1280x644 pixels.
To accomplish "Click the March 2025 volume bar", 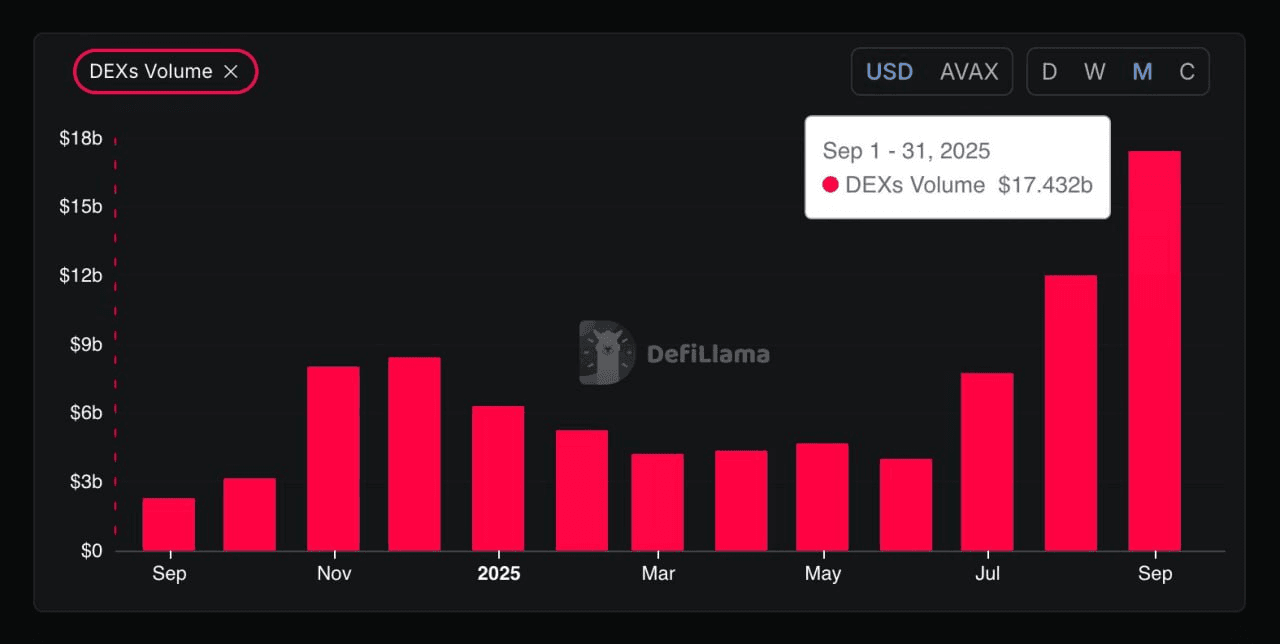I will pyautogui.click(x=657, y=502).
